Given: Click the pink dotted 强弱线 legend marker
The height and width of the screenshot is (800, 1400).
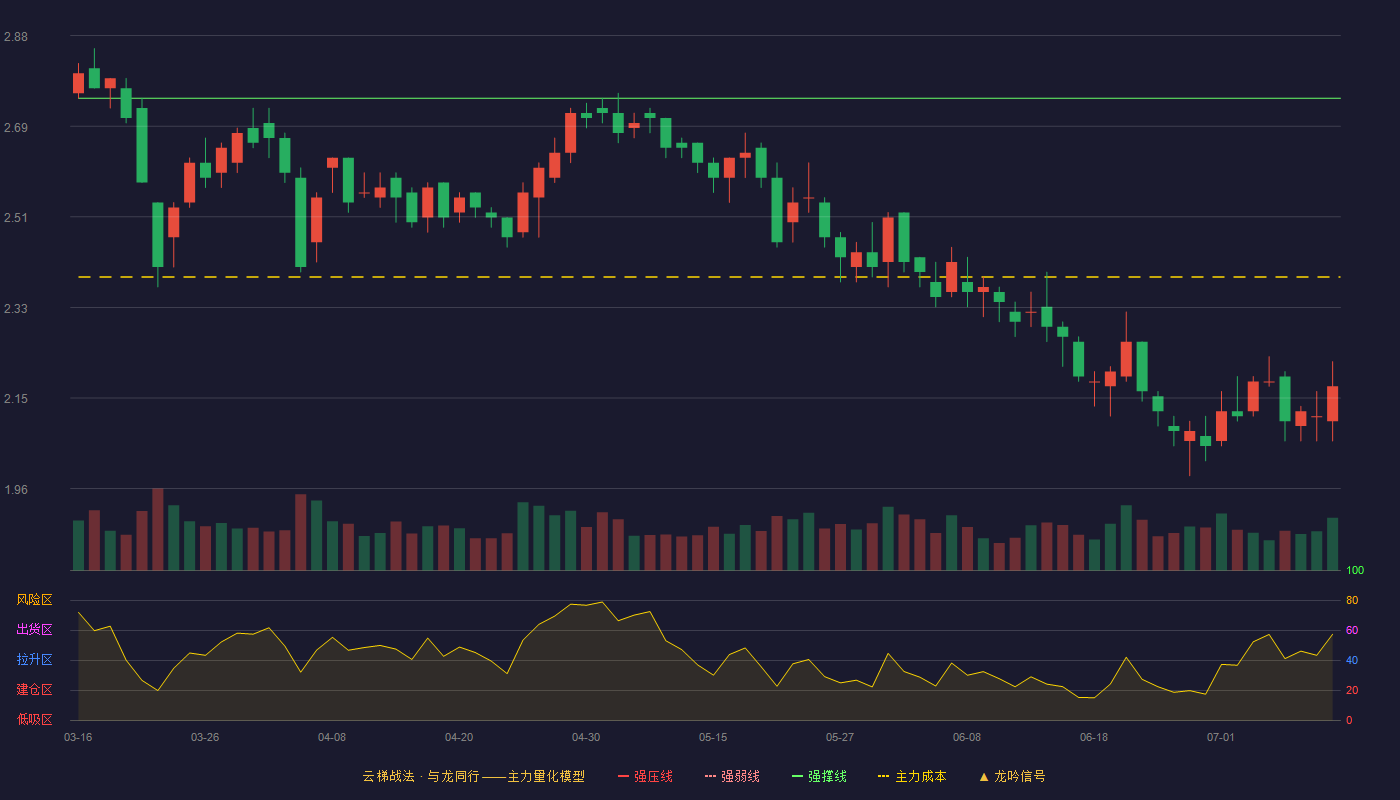Looking at the screenshot, I should coord(710,776).
